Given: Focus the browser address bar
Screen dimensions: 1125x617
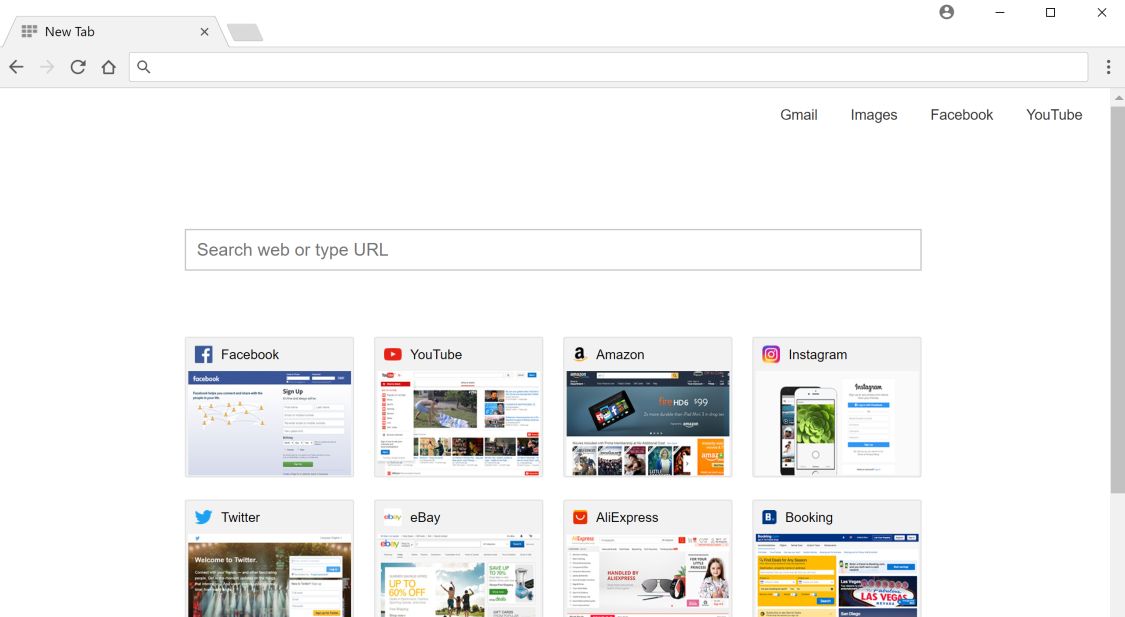Looking at the screenshot, I should (608, 67).
